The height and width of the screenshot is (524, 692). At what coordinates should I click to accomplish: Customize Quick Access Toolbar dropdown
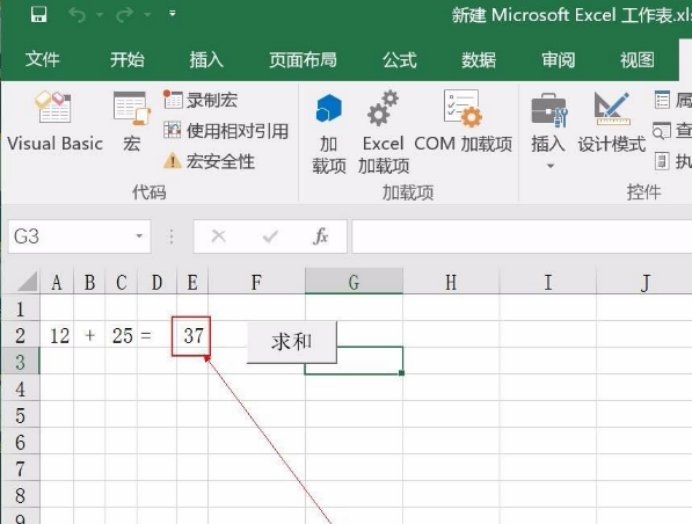click(173, 14)
